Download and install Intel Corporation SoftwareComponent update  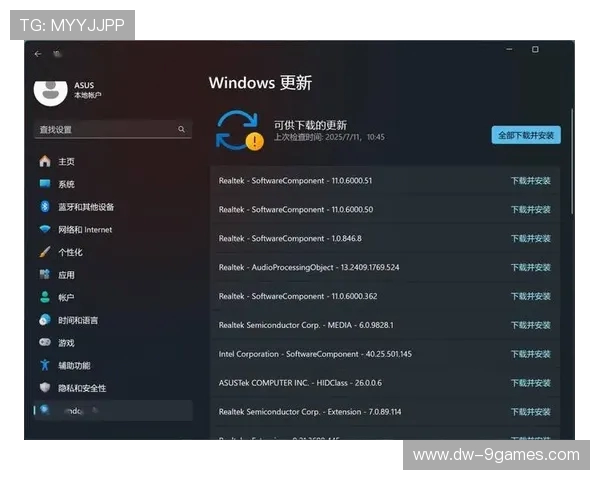530,354
